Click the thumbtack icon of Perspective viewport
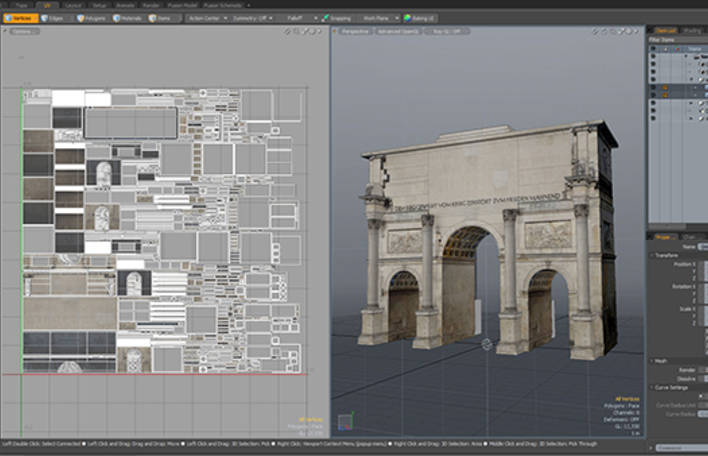This screenshot has width=708, height=456. [x=335, y=31]
